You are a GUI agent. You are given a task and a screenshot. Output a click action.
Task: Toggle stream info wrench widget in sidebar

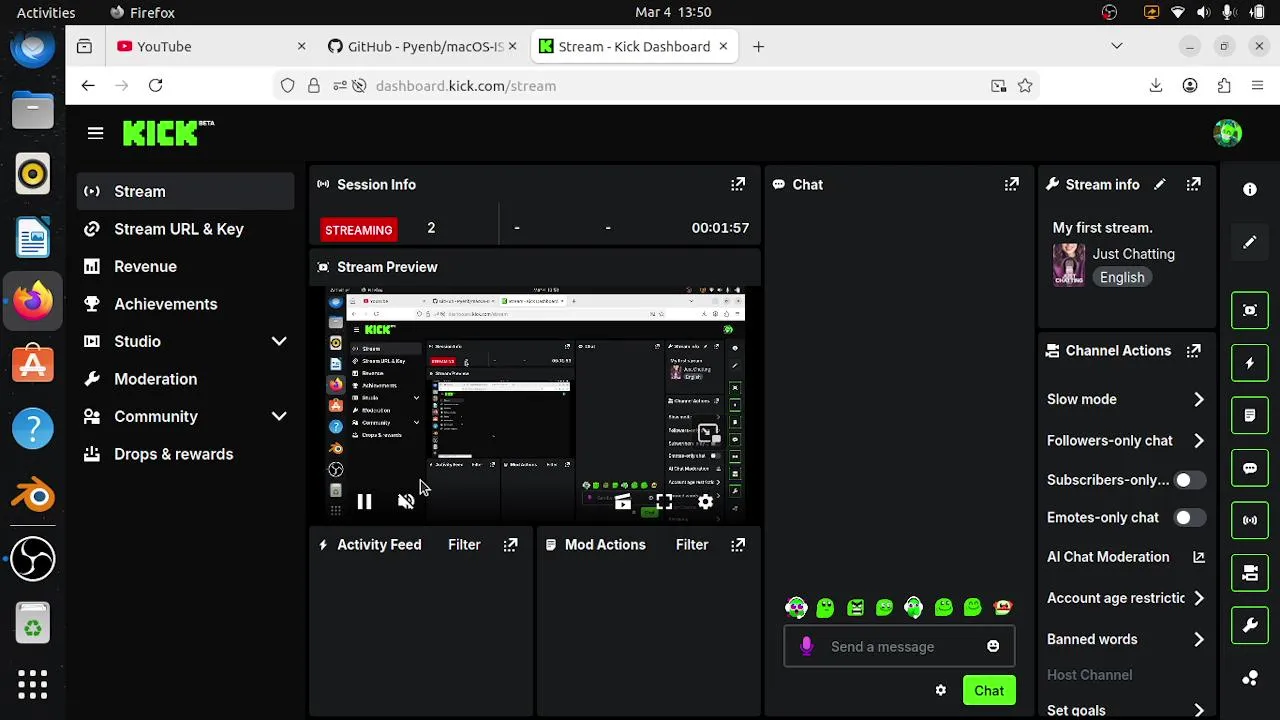tap(1250, 626)
